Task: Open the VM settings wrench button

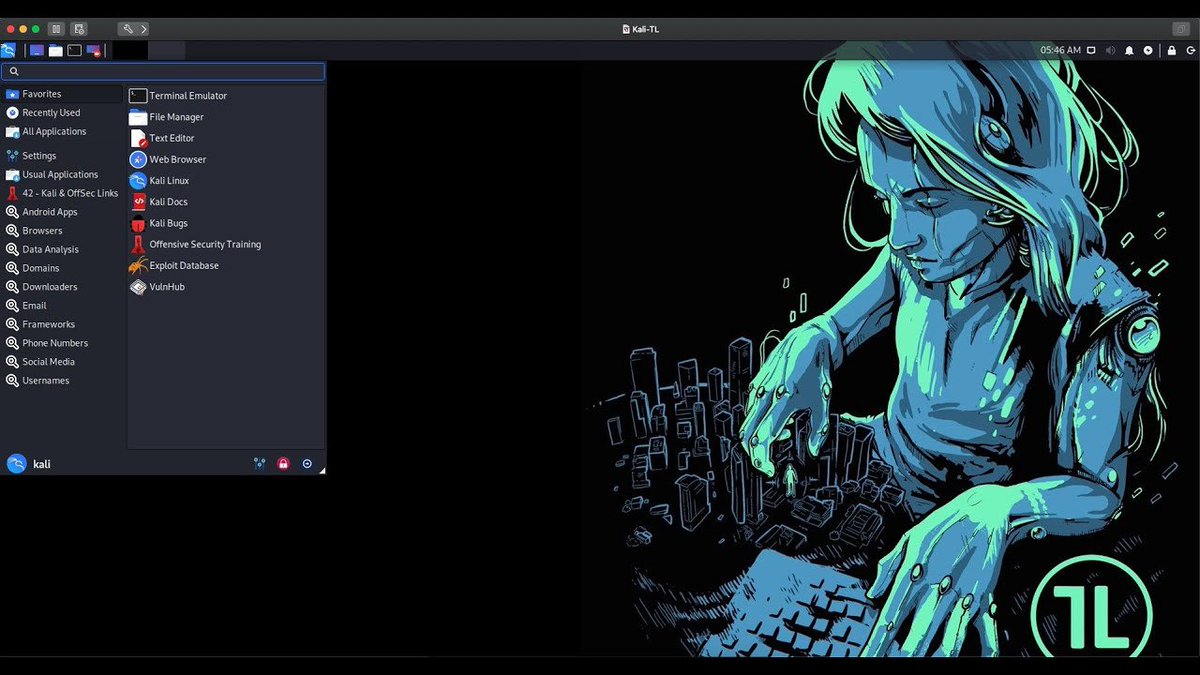Action: [127, 29]
